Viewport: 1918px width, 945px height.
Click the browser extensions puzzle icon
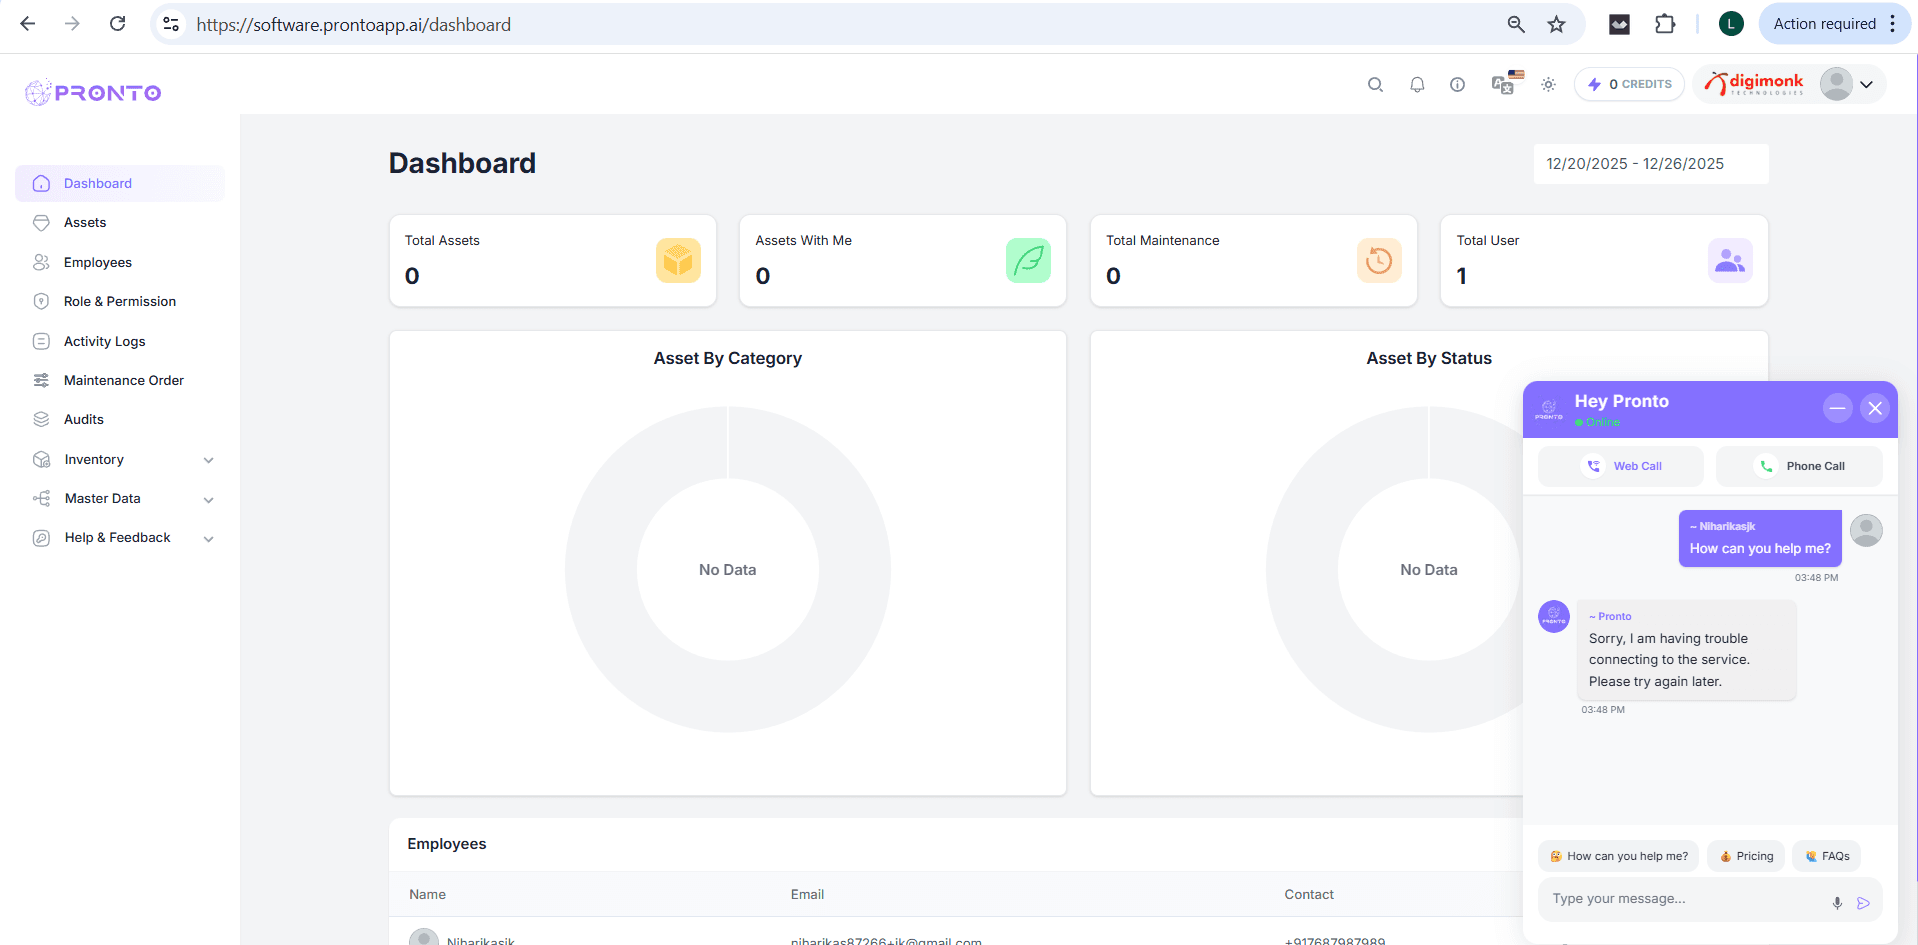(1665, 24)
